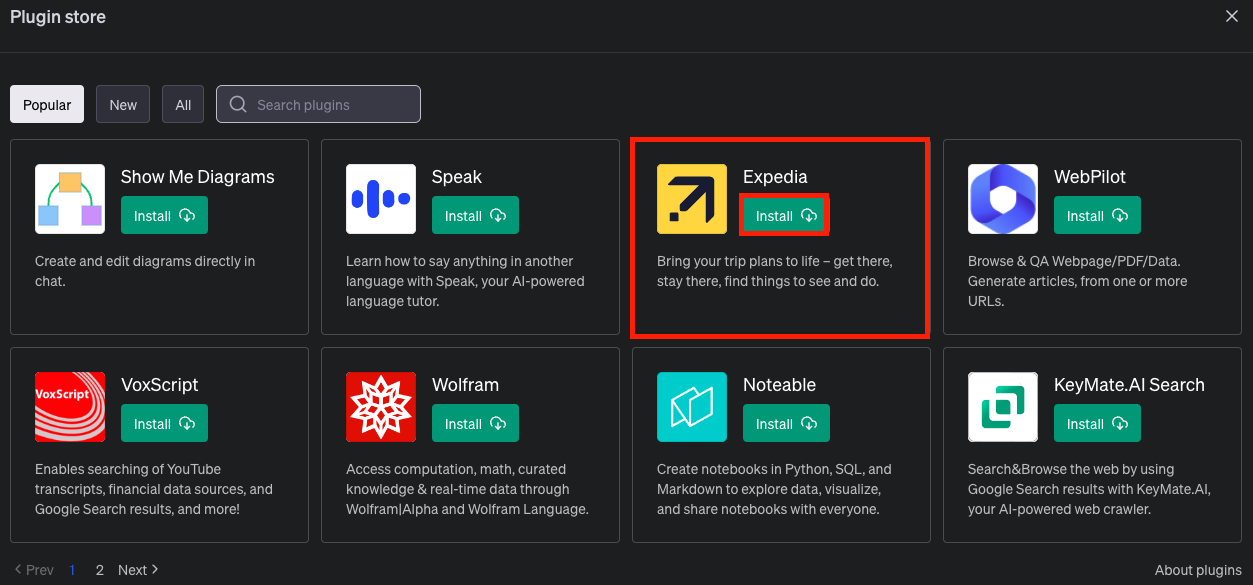Click the Noteable plugin title

point(779,385)
